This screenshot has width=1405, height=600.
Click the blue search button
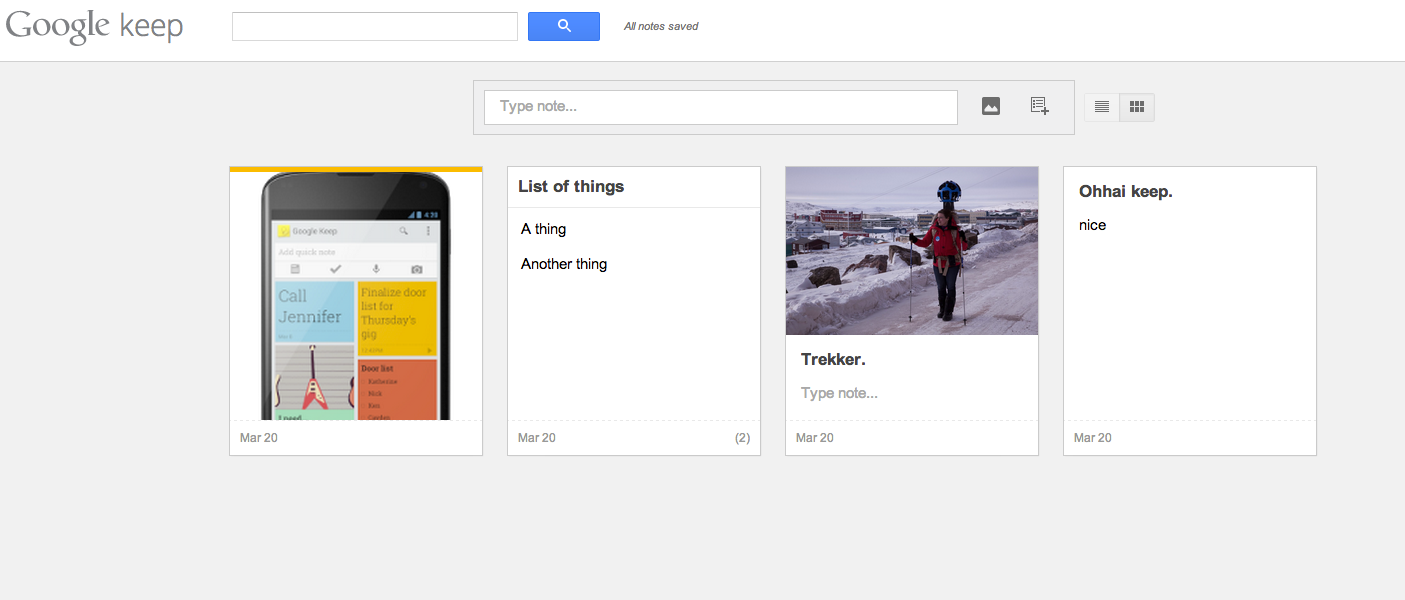coord(563,26)
